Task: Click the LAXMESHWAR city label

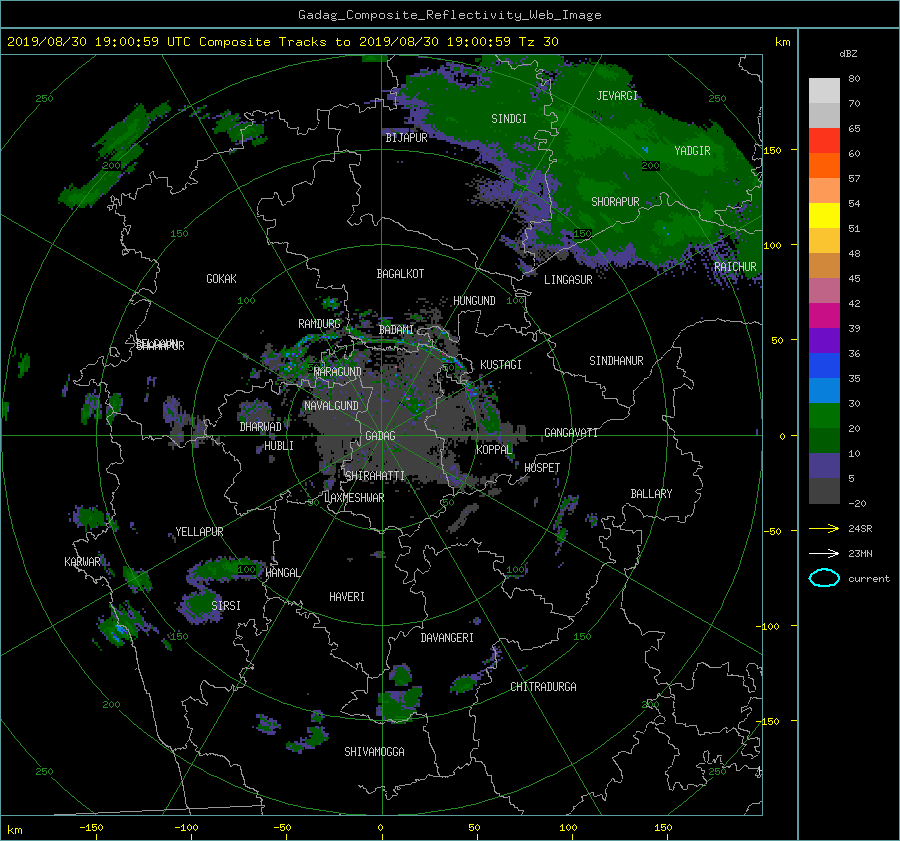Action: tap(354, 498)
